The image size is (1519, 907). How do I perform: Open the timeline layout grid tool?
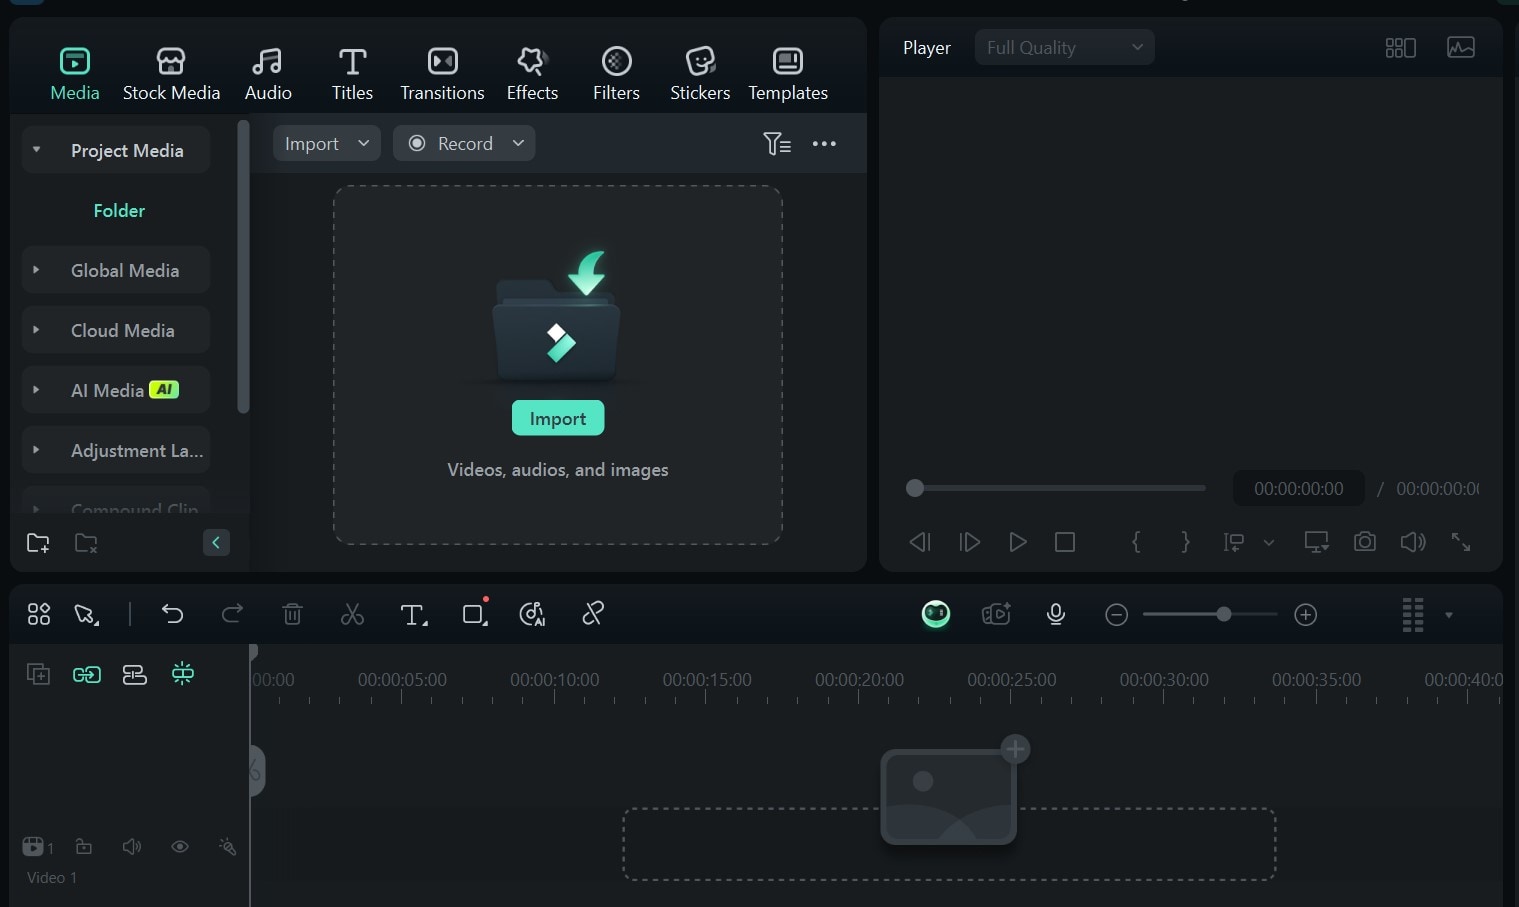tap(39, 614)
